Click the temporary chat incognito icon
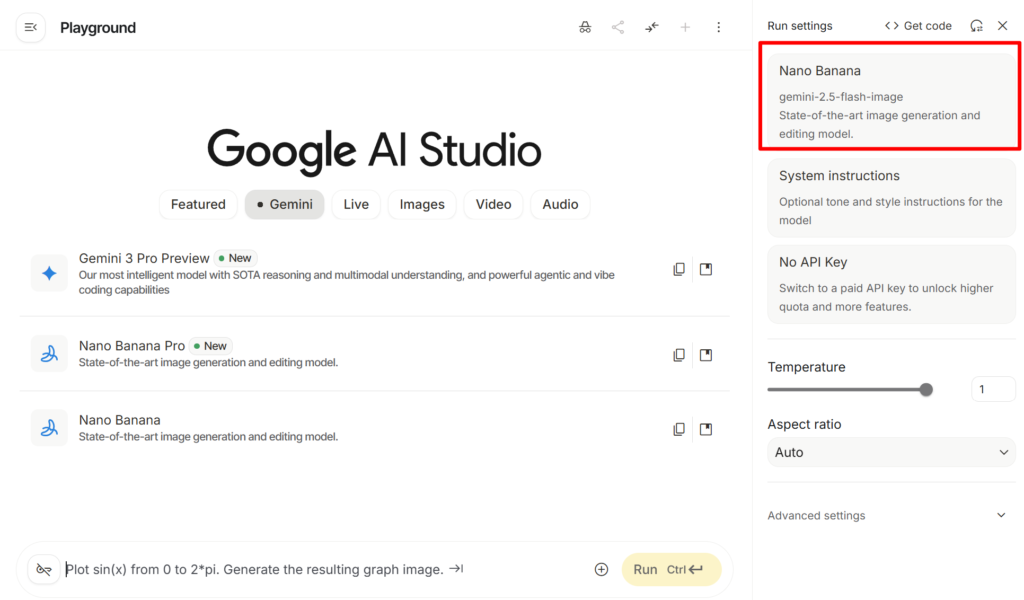 click(x=585, y=27)
